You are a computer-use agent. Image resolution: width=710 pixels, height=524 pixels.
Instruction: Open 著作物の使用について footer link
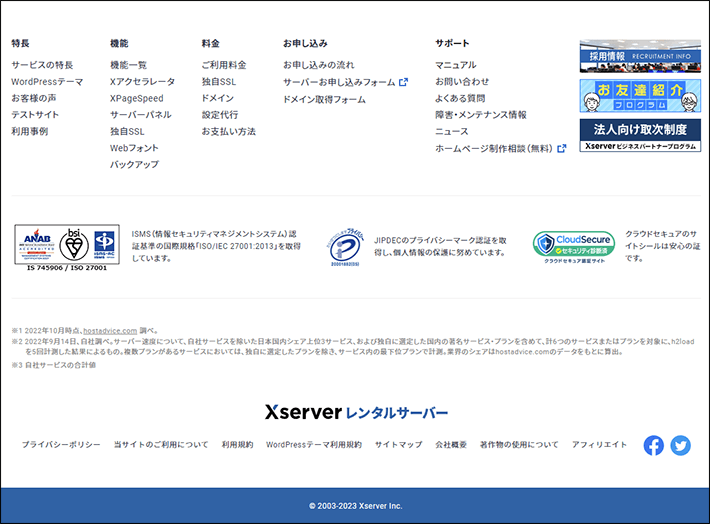[519, 445]
